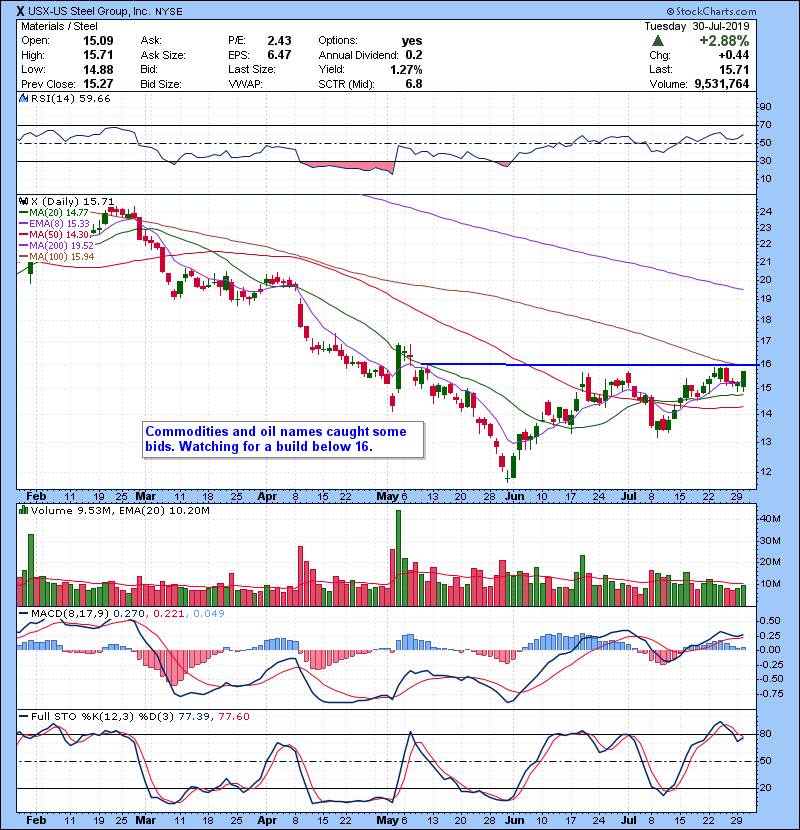Viewport: 800px width, 830px height.
Task: Click the 'May' label on bottom date axis
Action: click(388, 820)
